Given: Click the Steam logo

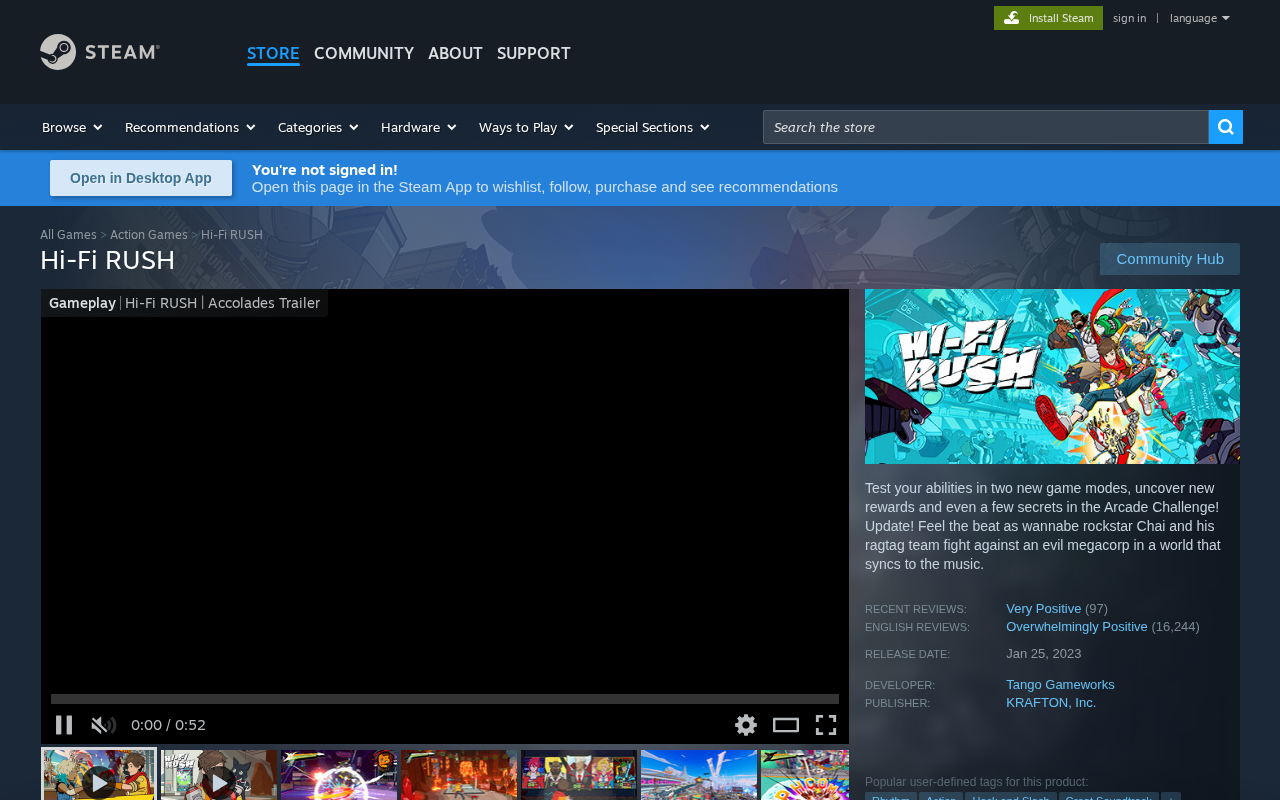Looking at the screenshot, I should pos(100,52).
